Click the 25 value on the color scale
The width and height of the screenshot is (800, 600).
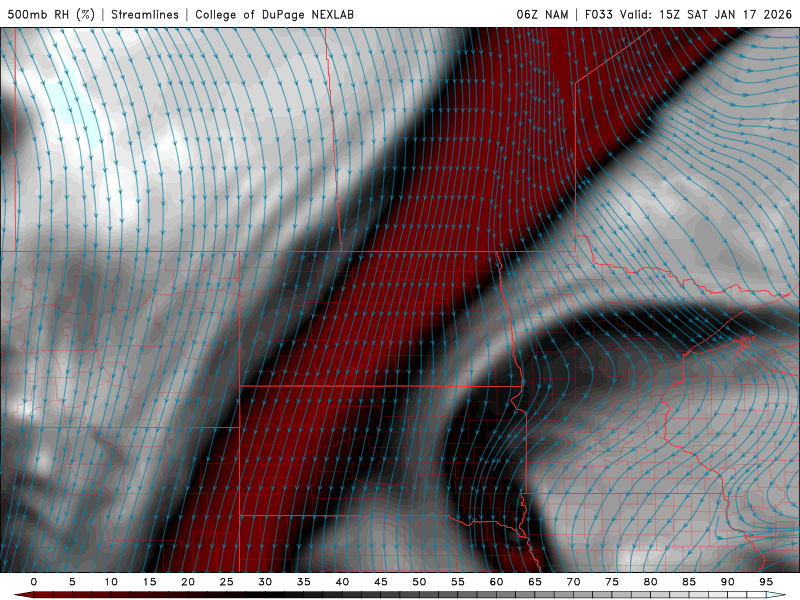coord(227,582)
